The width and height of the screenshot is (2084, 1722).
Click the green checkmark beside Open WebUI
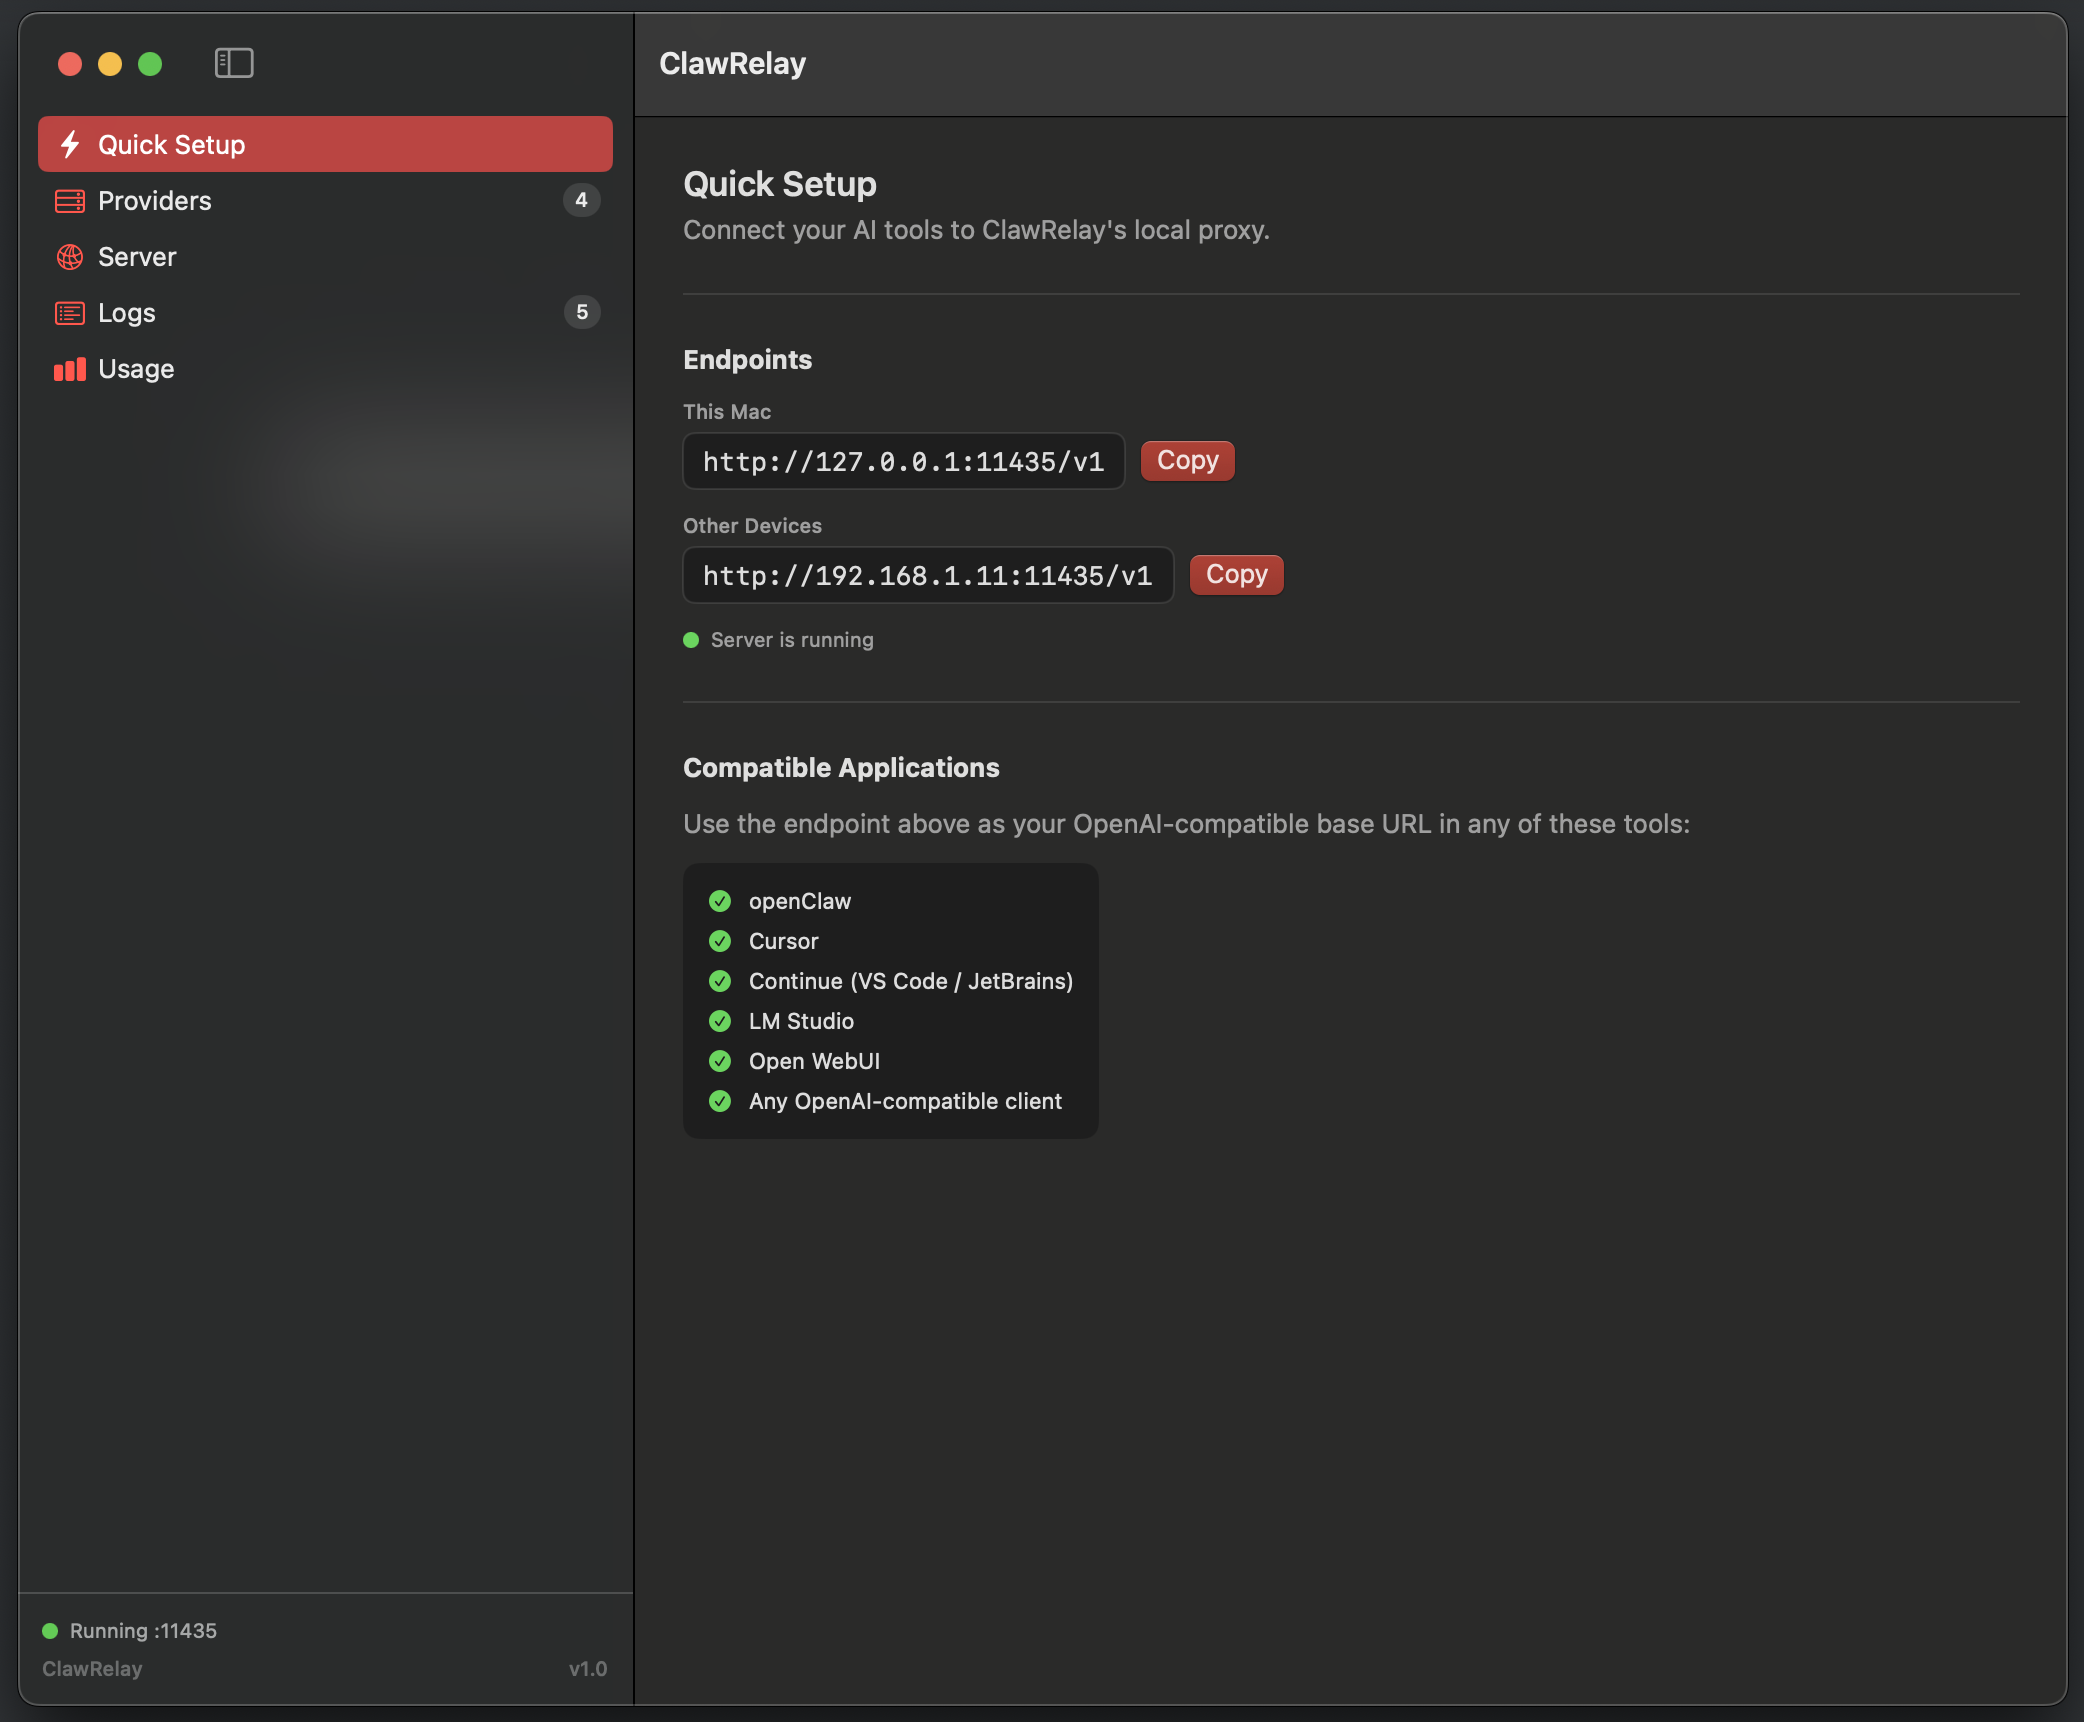[x=720, y=1061]
